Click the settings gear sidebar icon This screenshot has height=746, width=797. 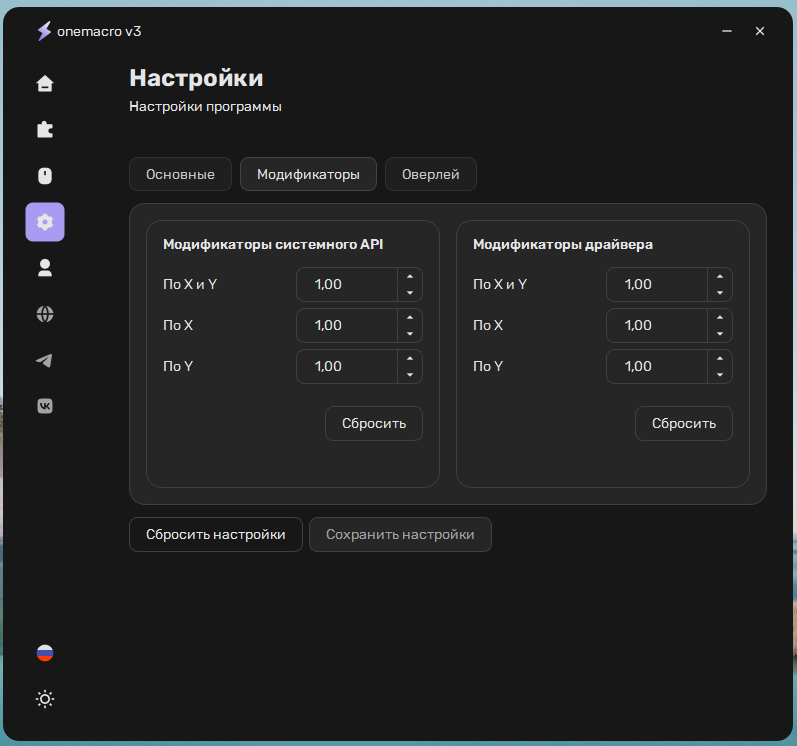[45, 222]
